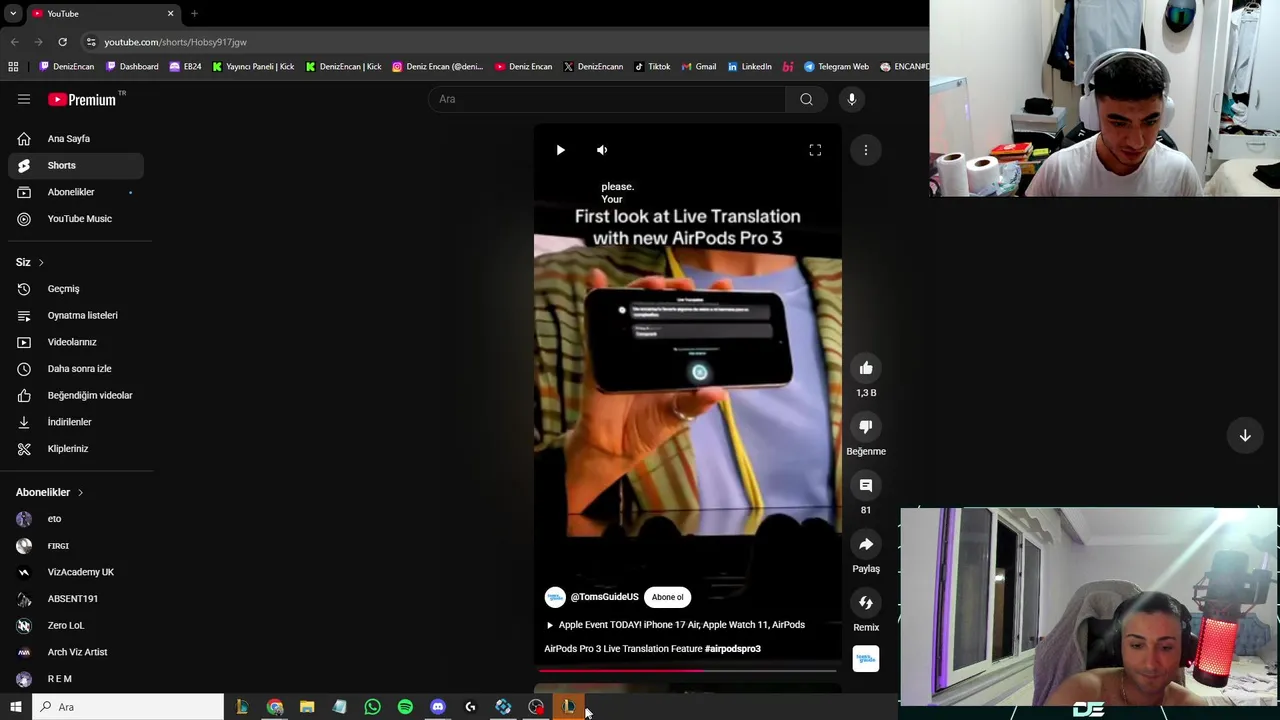
Task: Open WhatsApp from the taskbar
Action: (372, 707)
